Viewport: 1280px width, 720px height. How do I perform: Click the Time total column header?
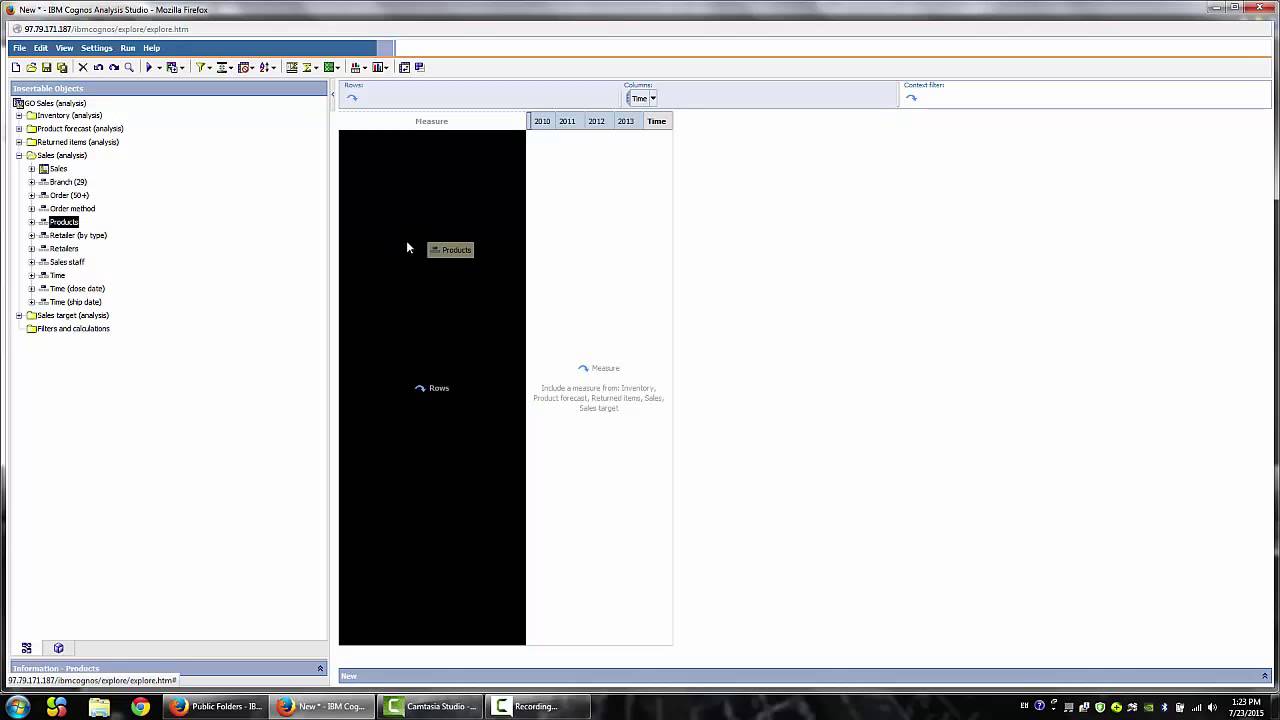(657, 121)
